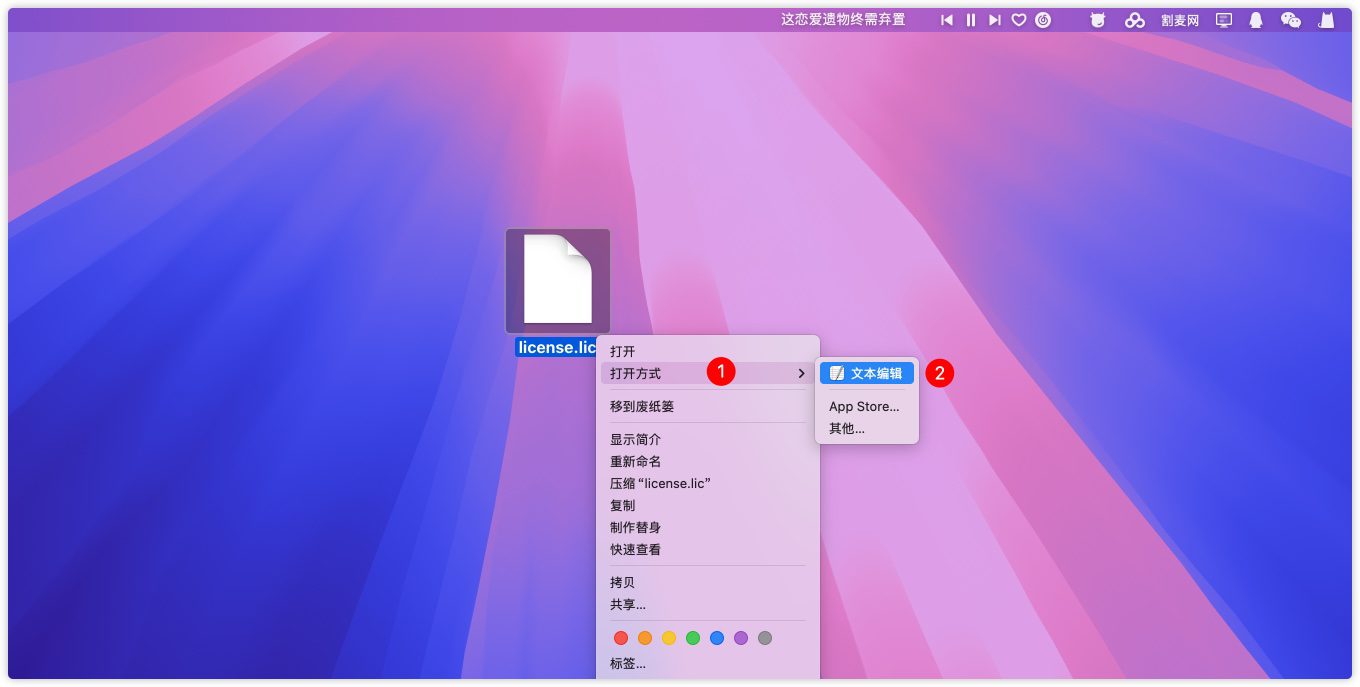Viewport: 1360px width, 687px height.
Task: Select 移到废纸篓 from context menu
Action: click(x=642, y=406)
